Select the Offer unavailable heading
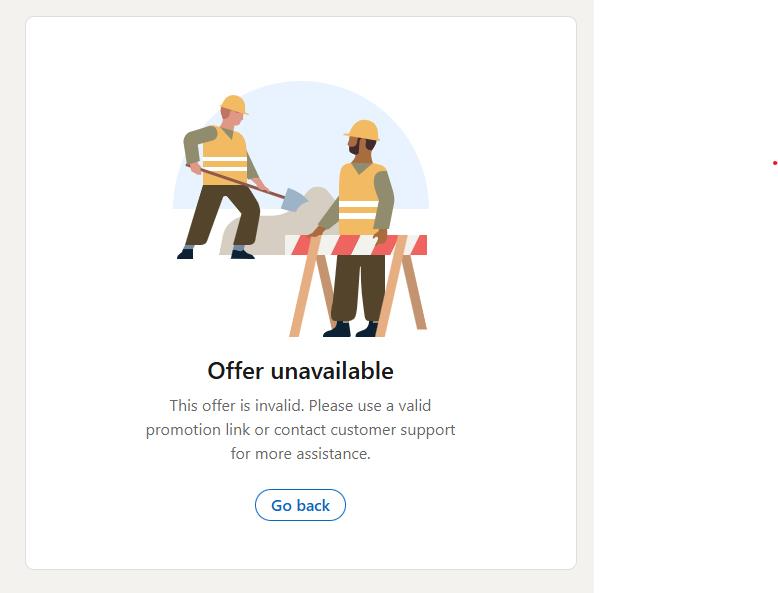The height and width of the screenshot is (593, 778). tap(300, 371)
